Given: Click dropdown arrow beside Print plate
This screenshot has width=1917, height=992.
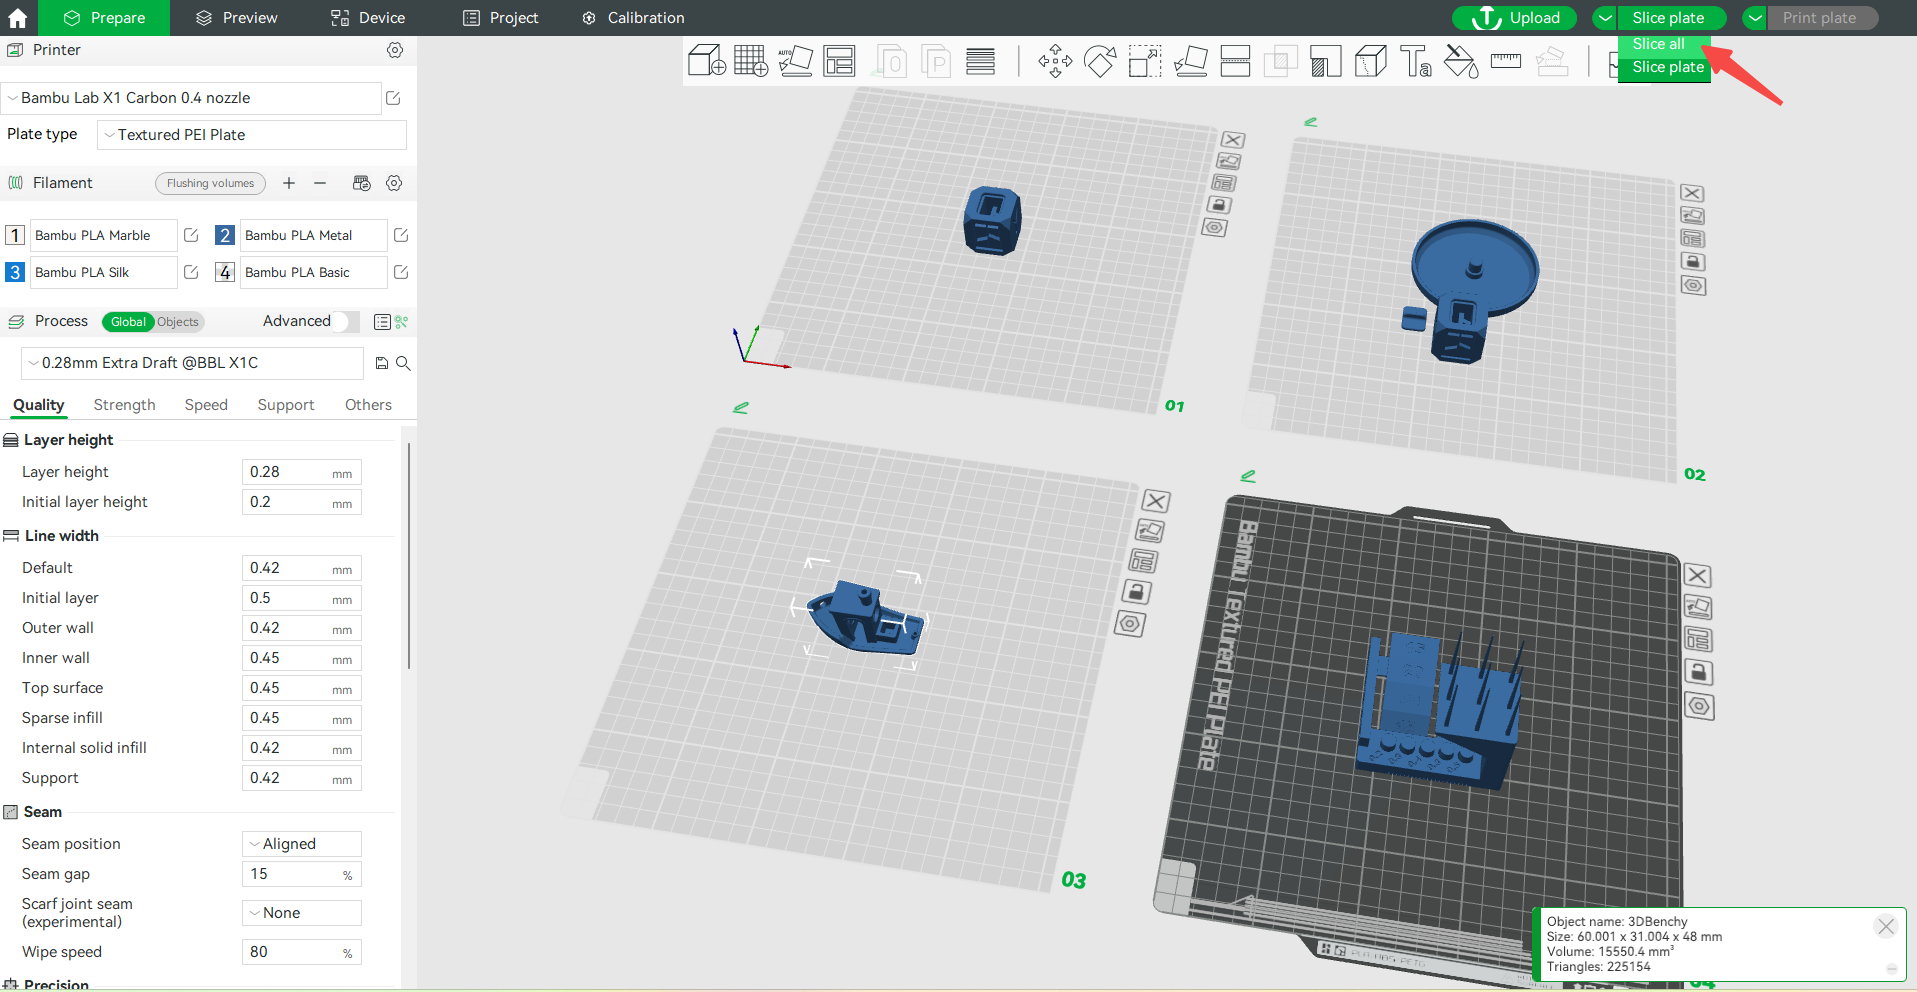Looking at the screenshot, I should click(x=1755, y=18).
